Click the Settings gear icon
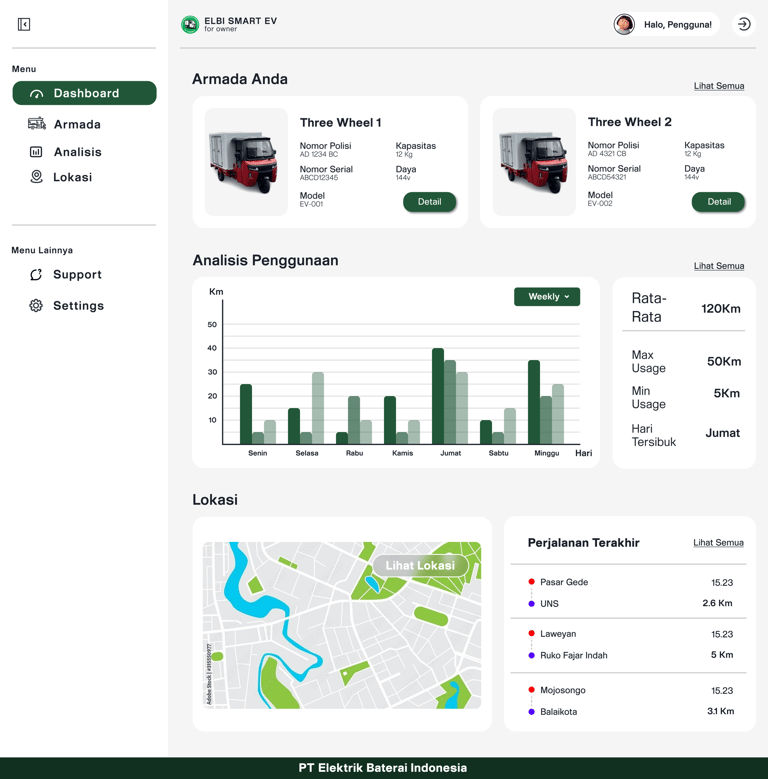This screenshot has height=779, width=768. point(36,306)
